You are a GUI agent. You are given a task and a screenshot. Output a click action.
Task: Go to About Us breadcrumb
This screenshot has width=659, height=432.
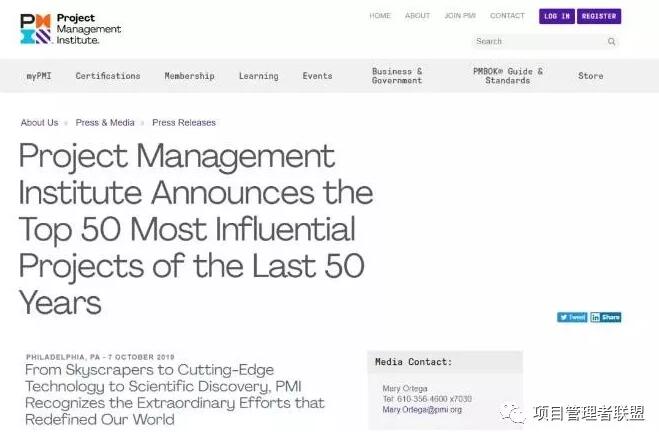(40, 123)
